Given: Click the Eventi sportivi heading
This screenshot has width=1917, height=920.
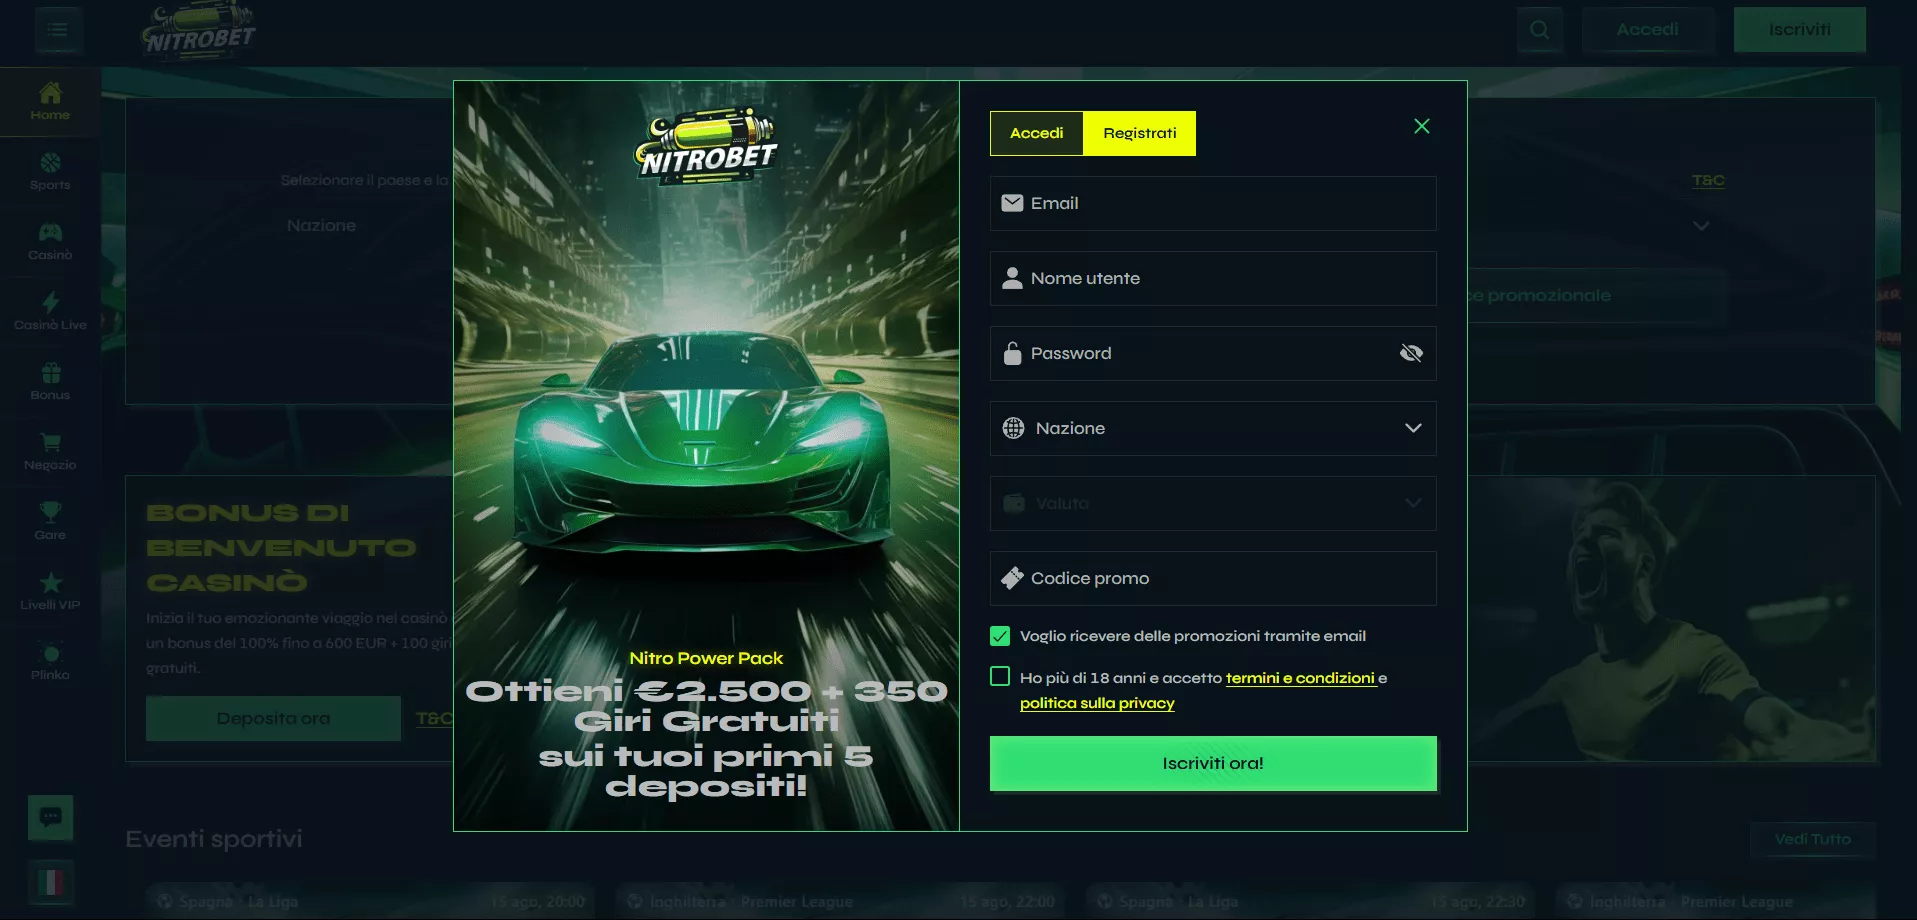Looking at the screenshot, I should [x=214, y=839].
